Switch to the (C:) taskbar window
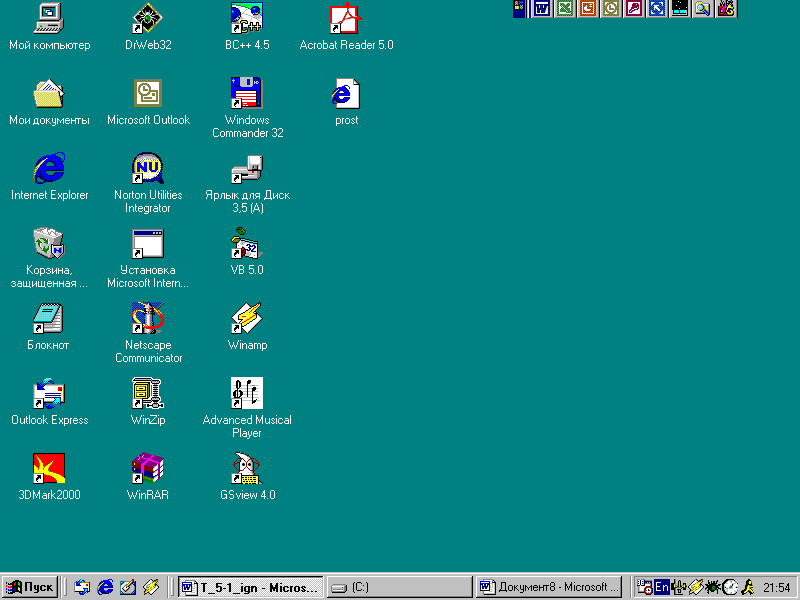The width and height of the screenshot is (800, 600). [x=399, y=587]
